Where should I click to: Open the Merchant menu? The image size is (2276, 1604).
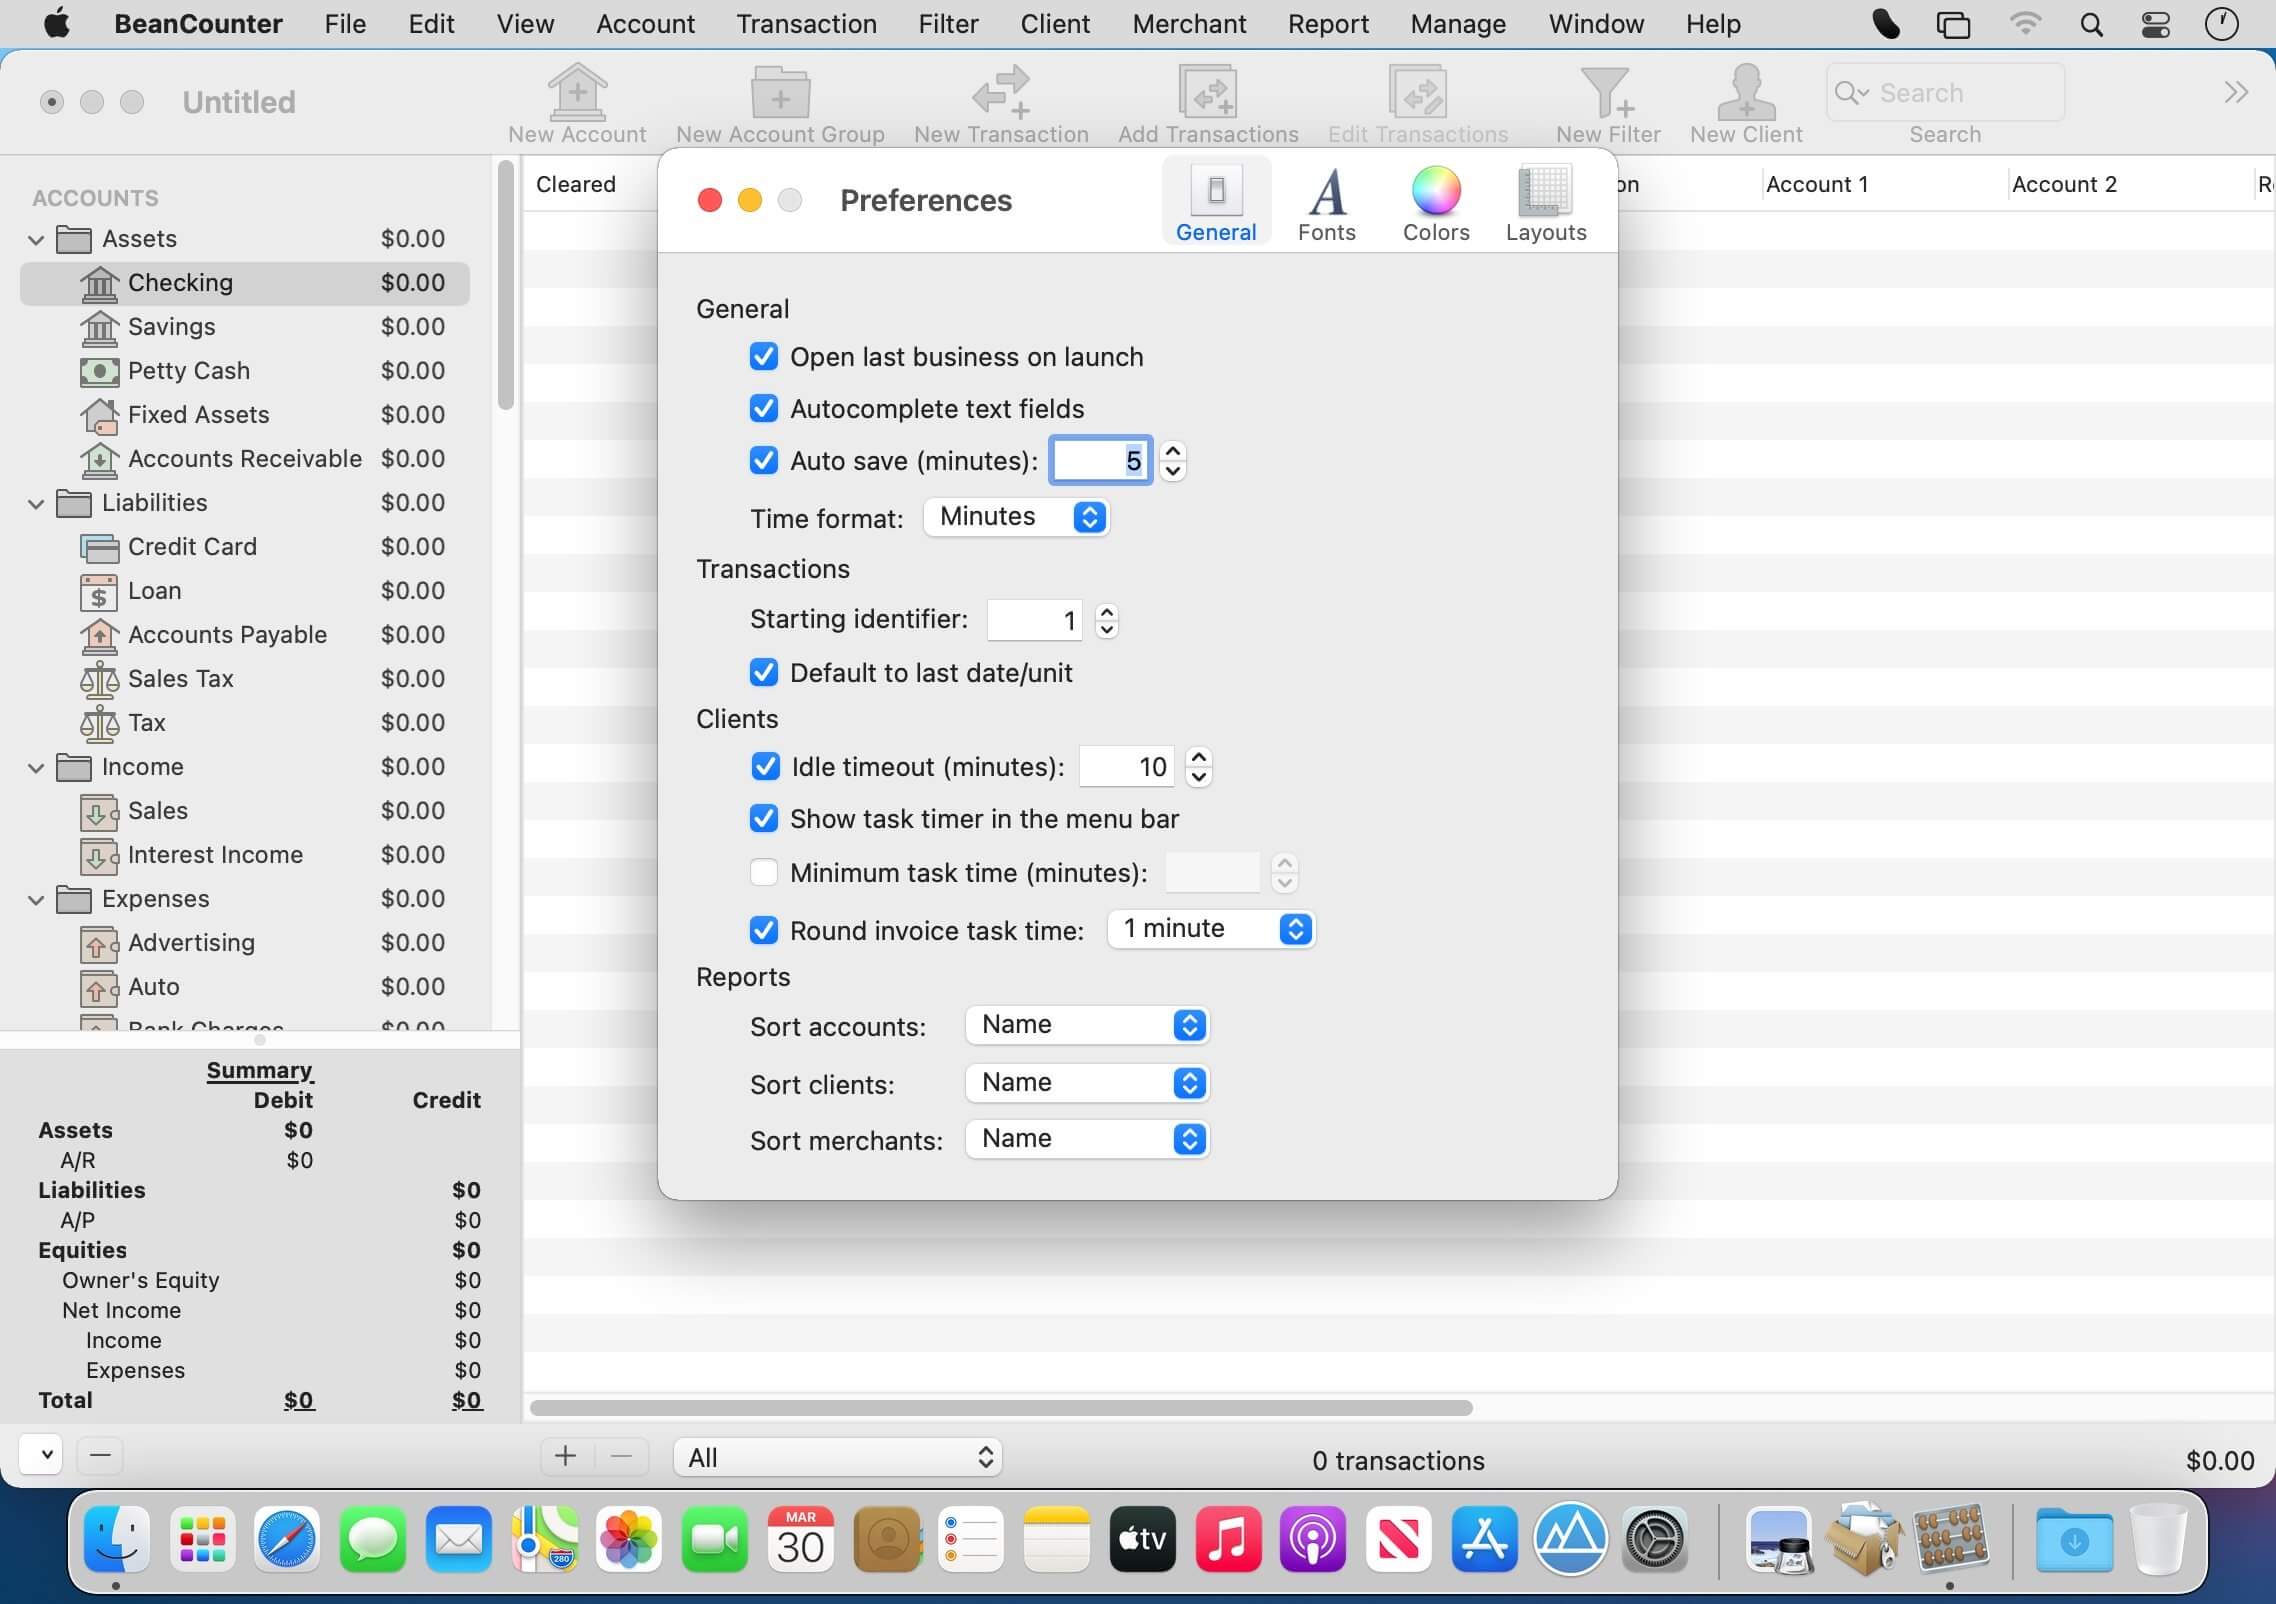[1188, 24]
